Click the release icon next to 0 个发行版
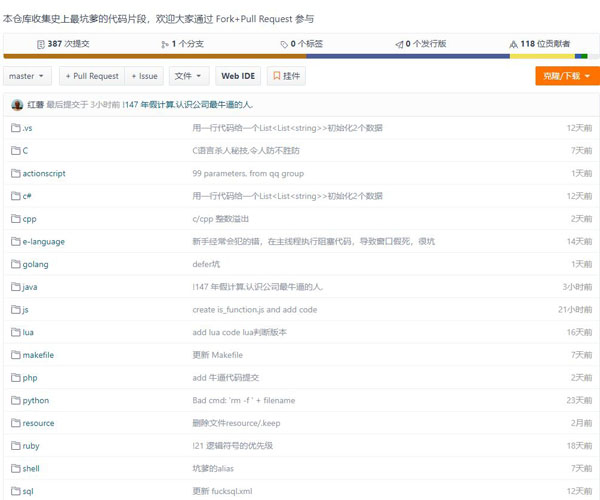This screenshot has width=600, height=500. pos(399,44)
